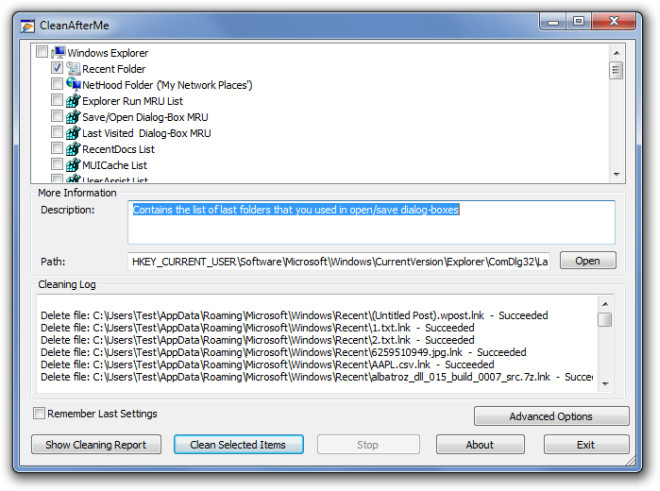Click log line for AAPL.csv.lnk

tap(267, 364)
